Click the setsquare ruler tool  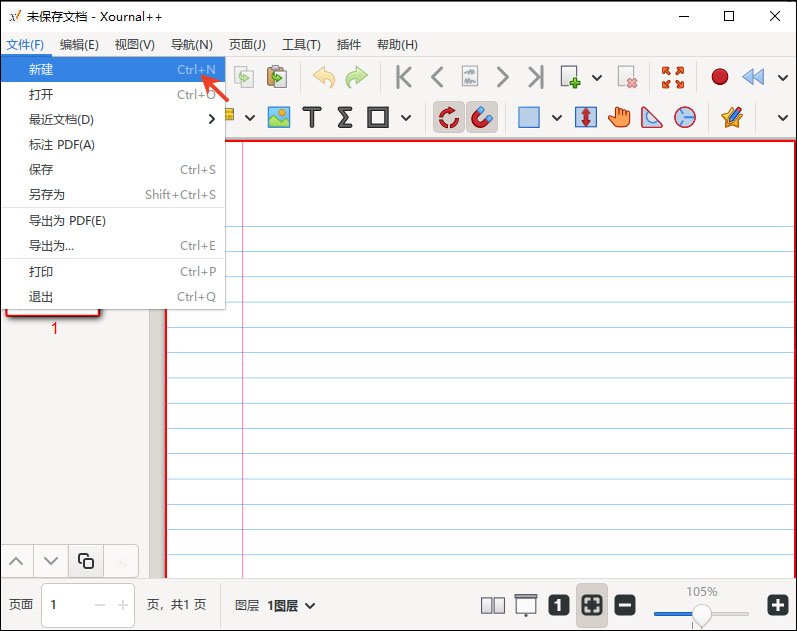[652, 117]
